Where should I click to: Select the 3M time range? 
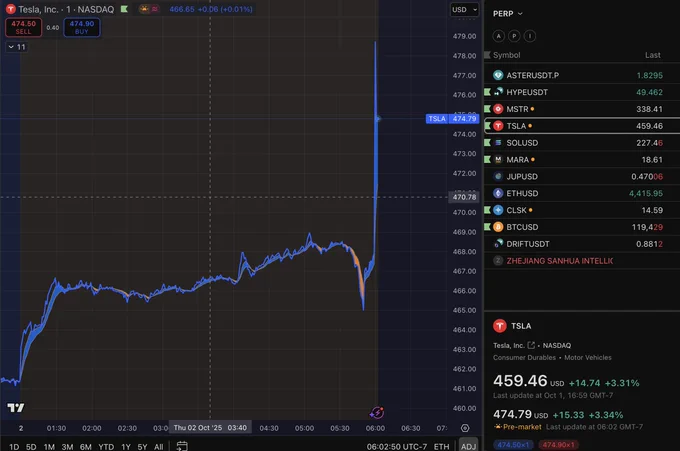pyautogui.click(x=67, y=446)
